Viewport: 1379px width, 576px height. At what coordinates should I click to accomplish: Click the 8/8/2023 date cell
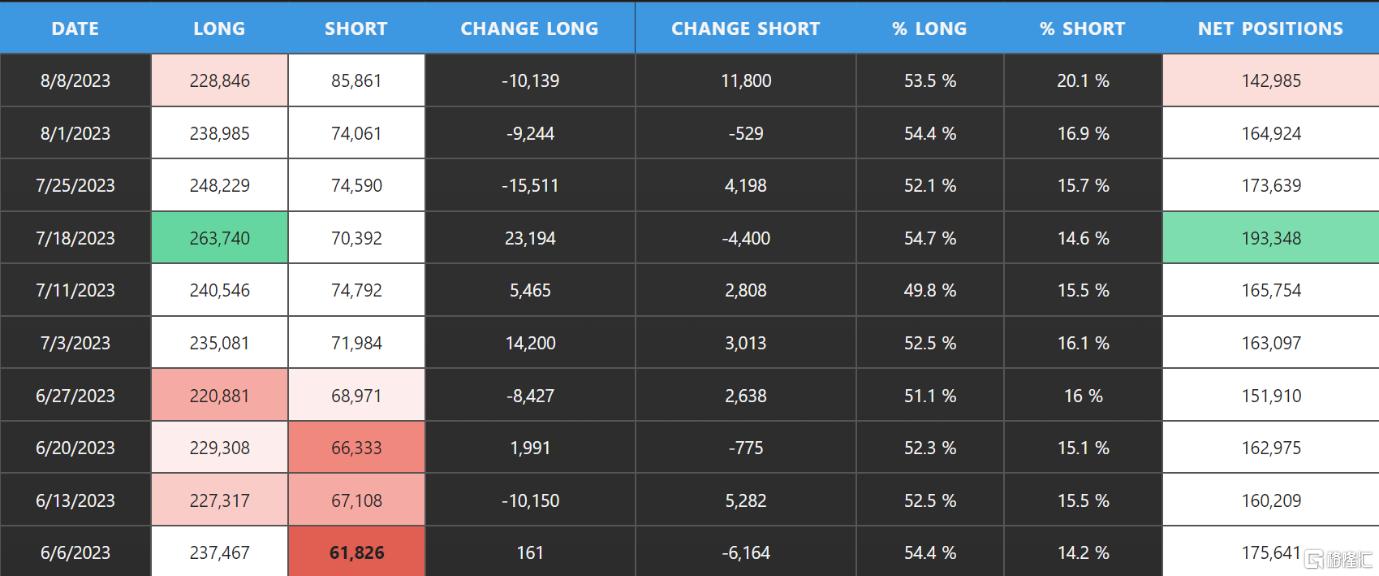point(76,81)
